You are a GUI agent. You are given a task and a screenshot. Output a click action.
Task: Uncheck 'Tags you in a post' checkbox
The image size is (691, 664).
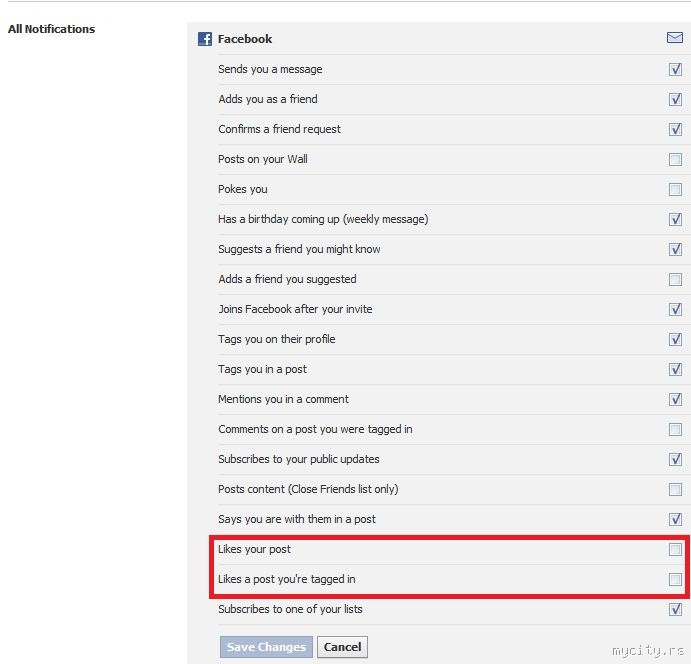[675, 369]
